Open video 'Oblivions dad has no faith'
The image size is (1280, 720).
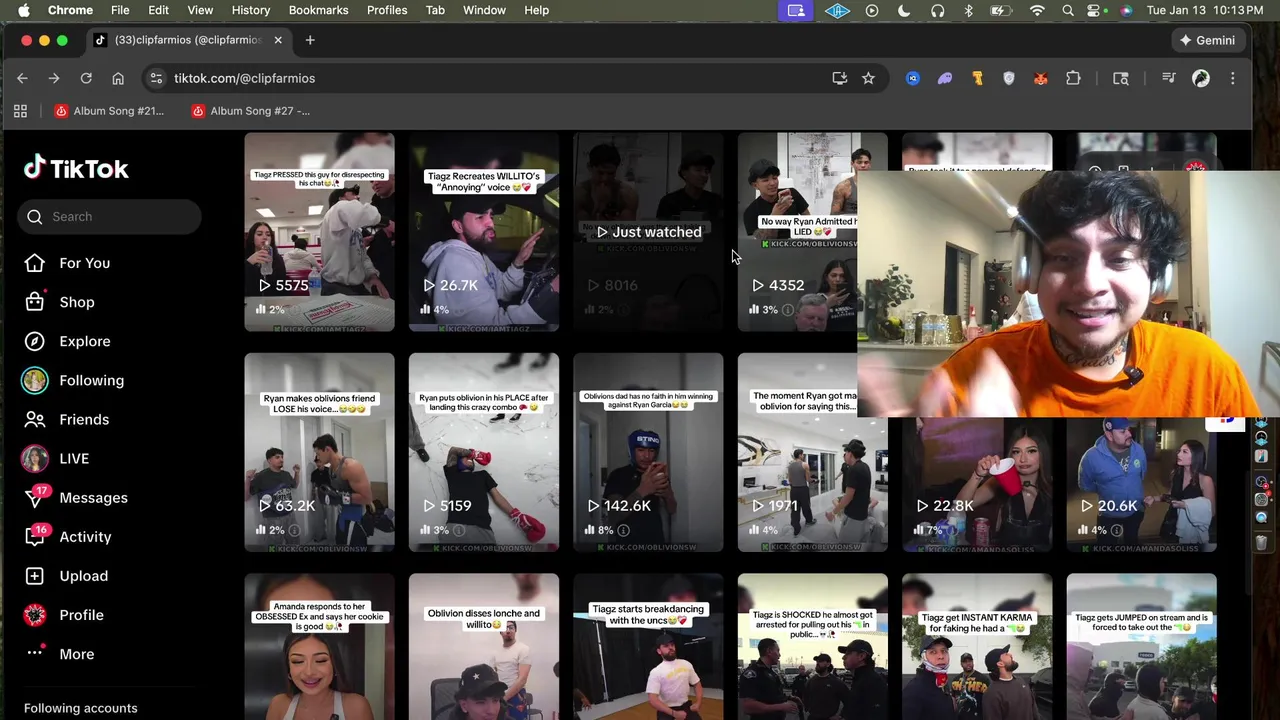648,452
